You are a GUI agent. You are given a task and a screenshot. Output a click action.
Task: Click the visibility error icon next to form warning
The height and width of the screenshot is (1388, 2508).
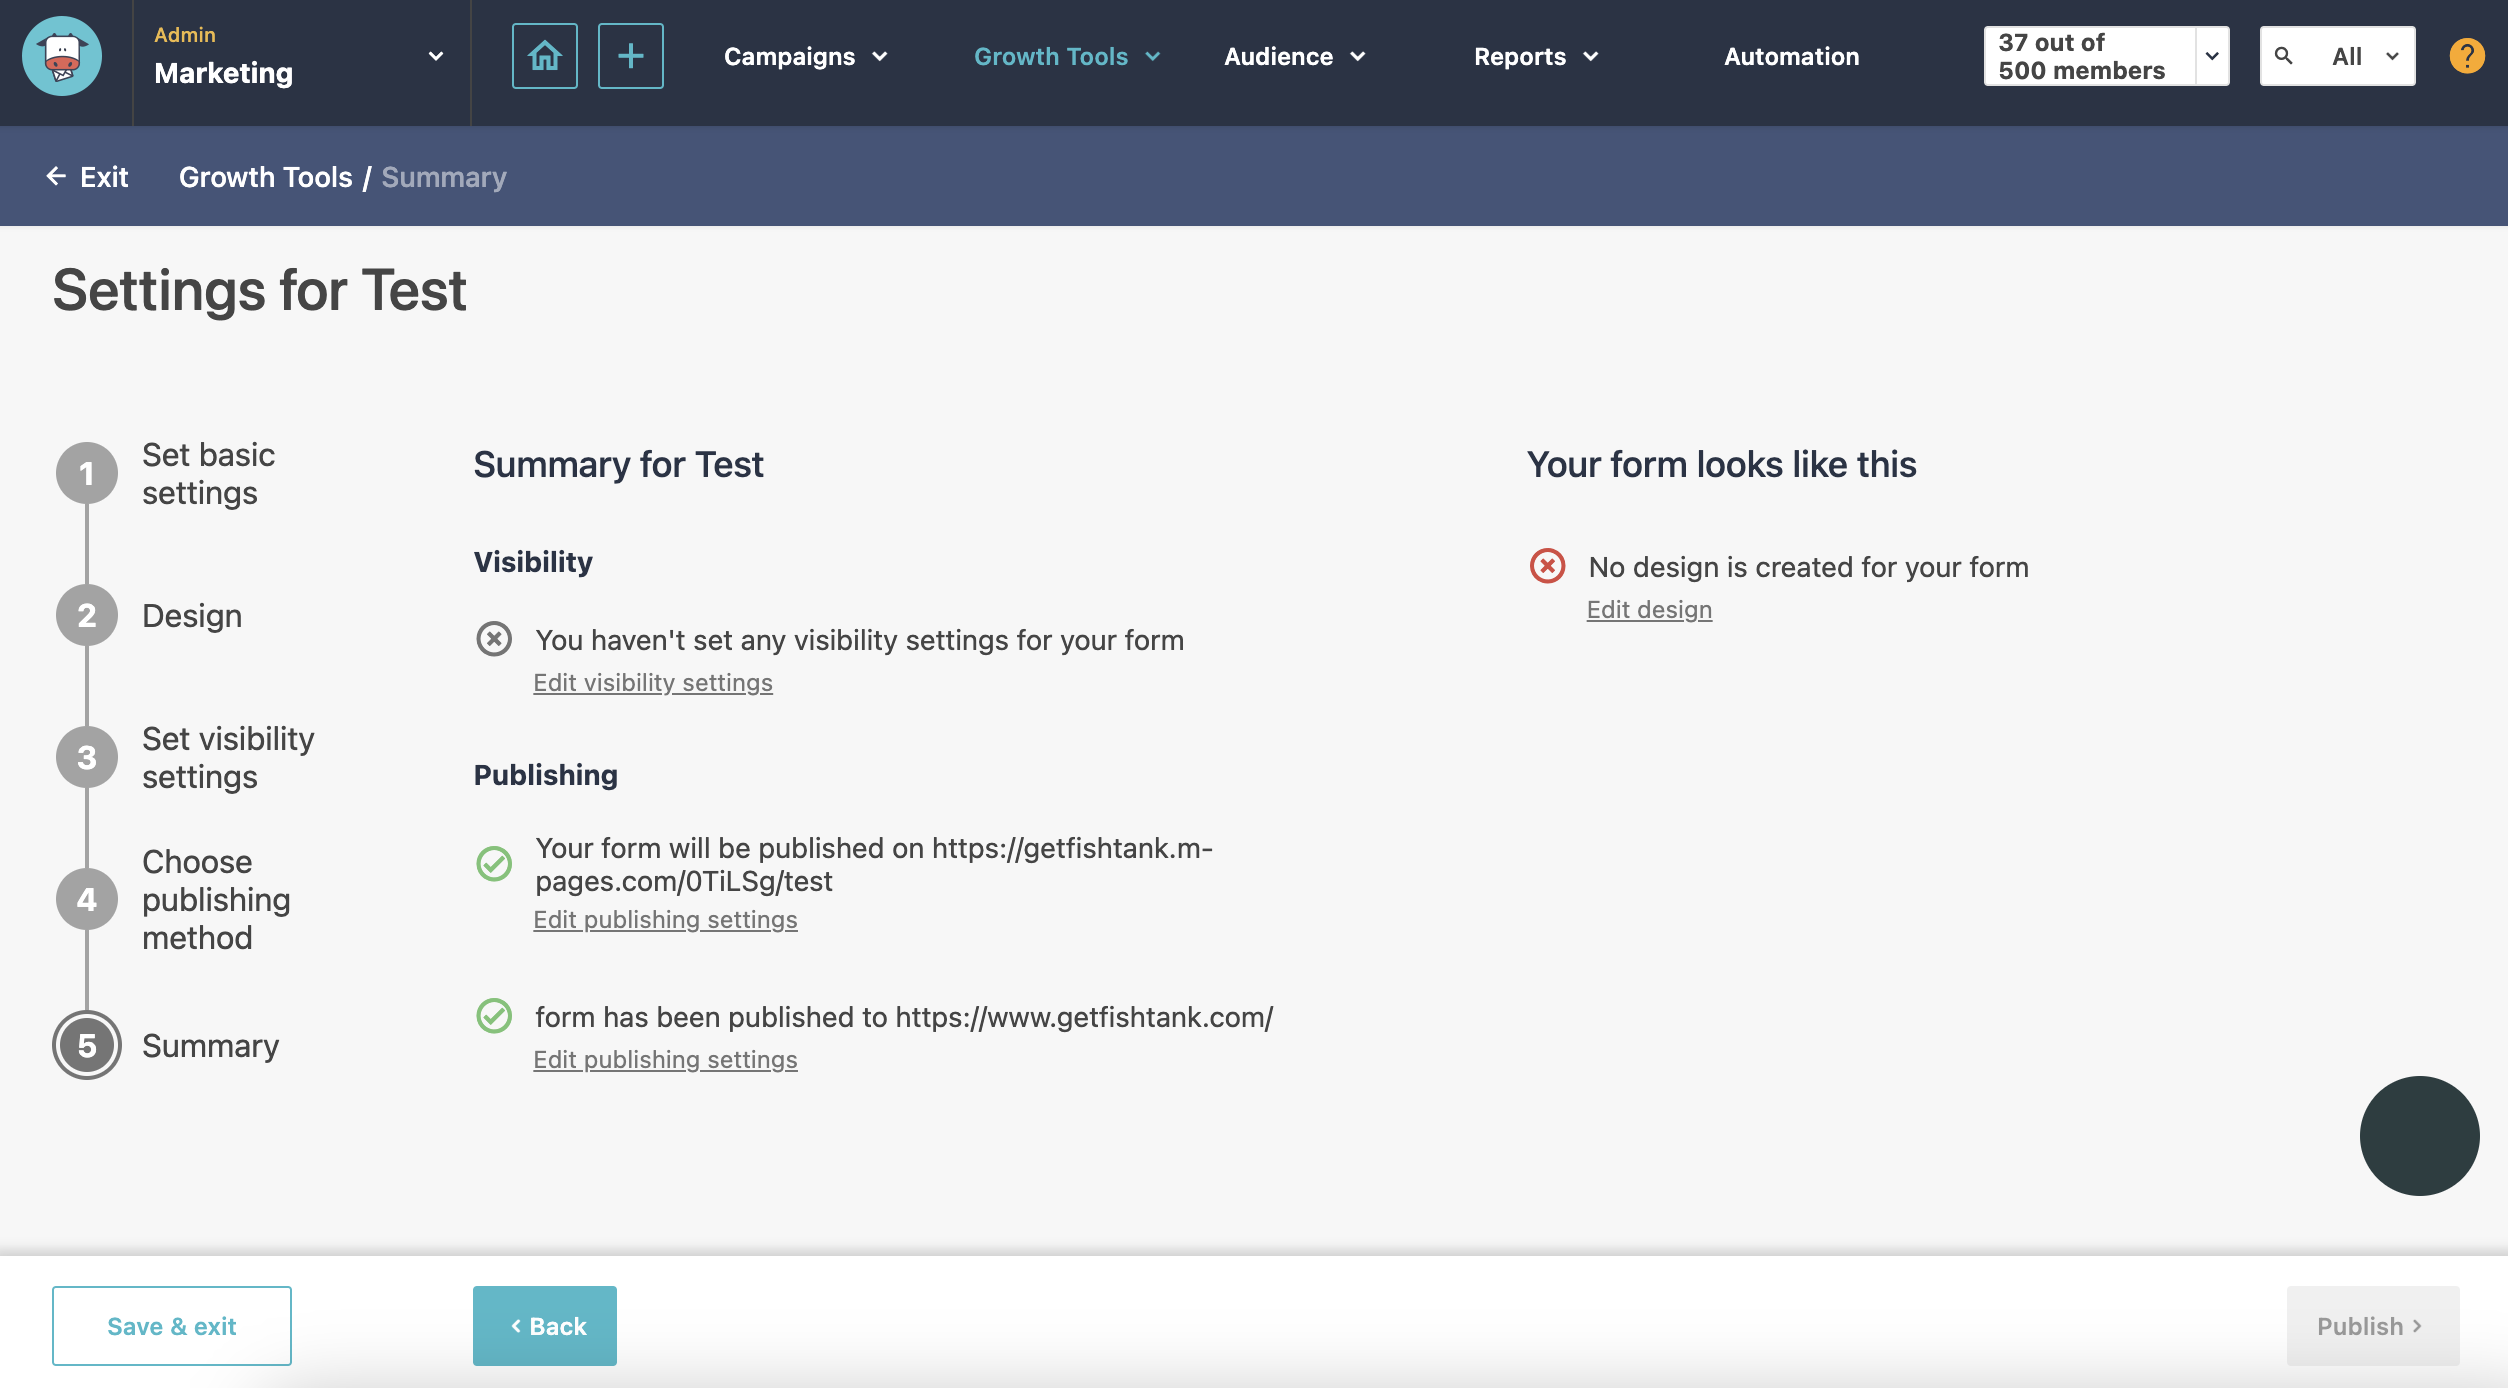[492, 638]
